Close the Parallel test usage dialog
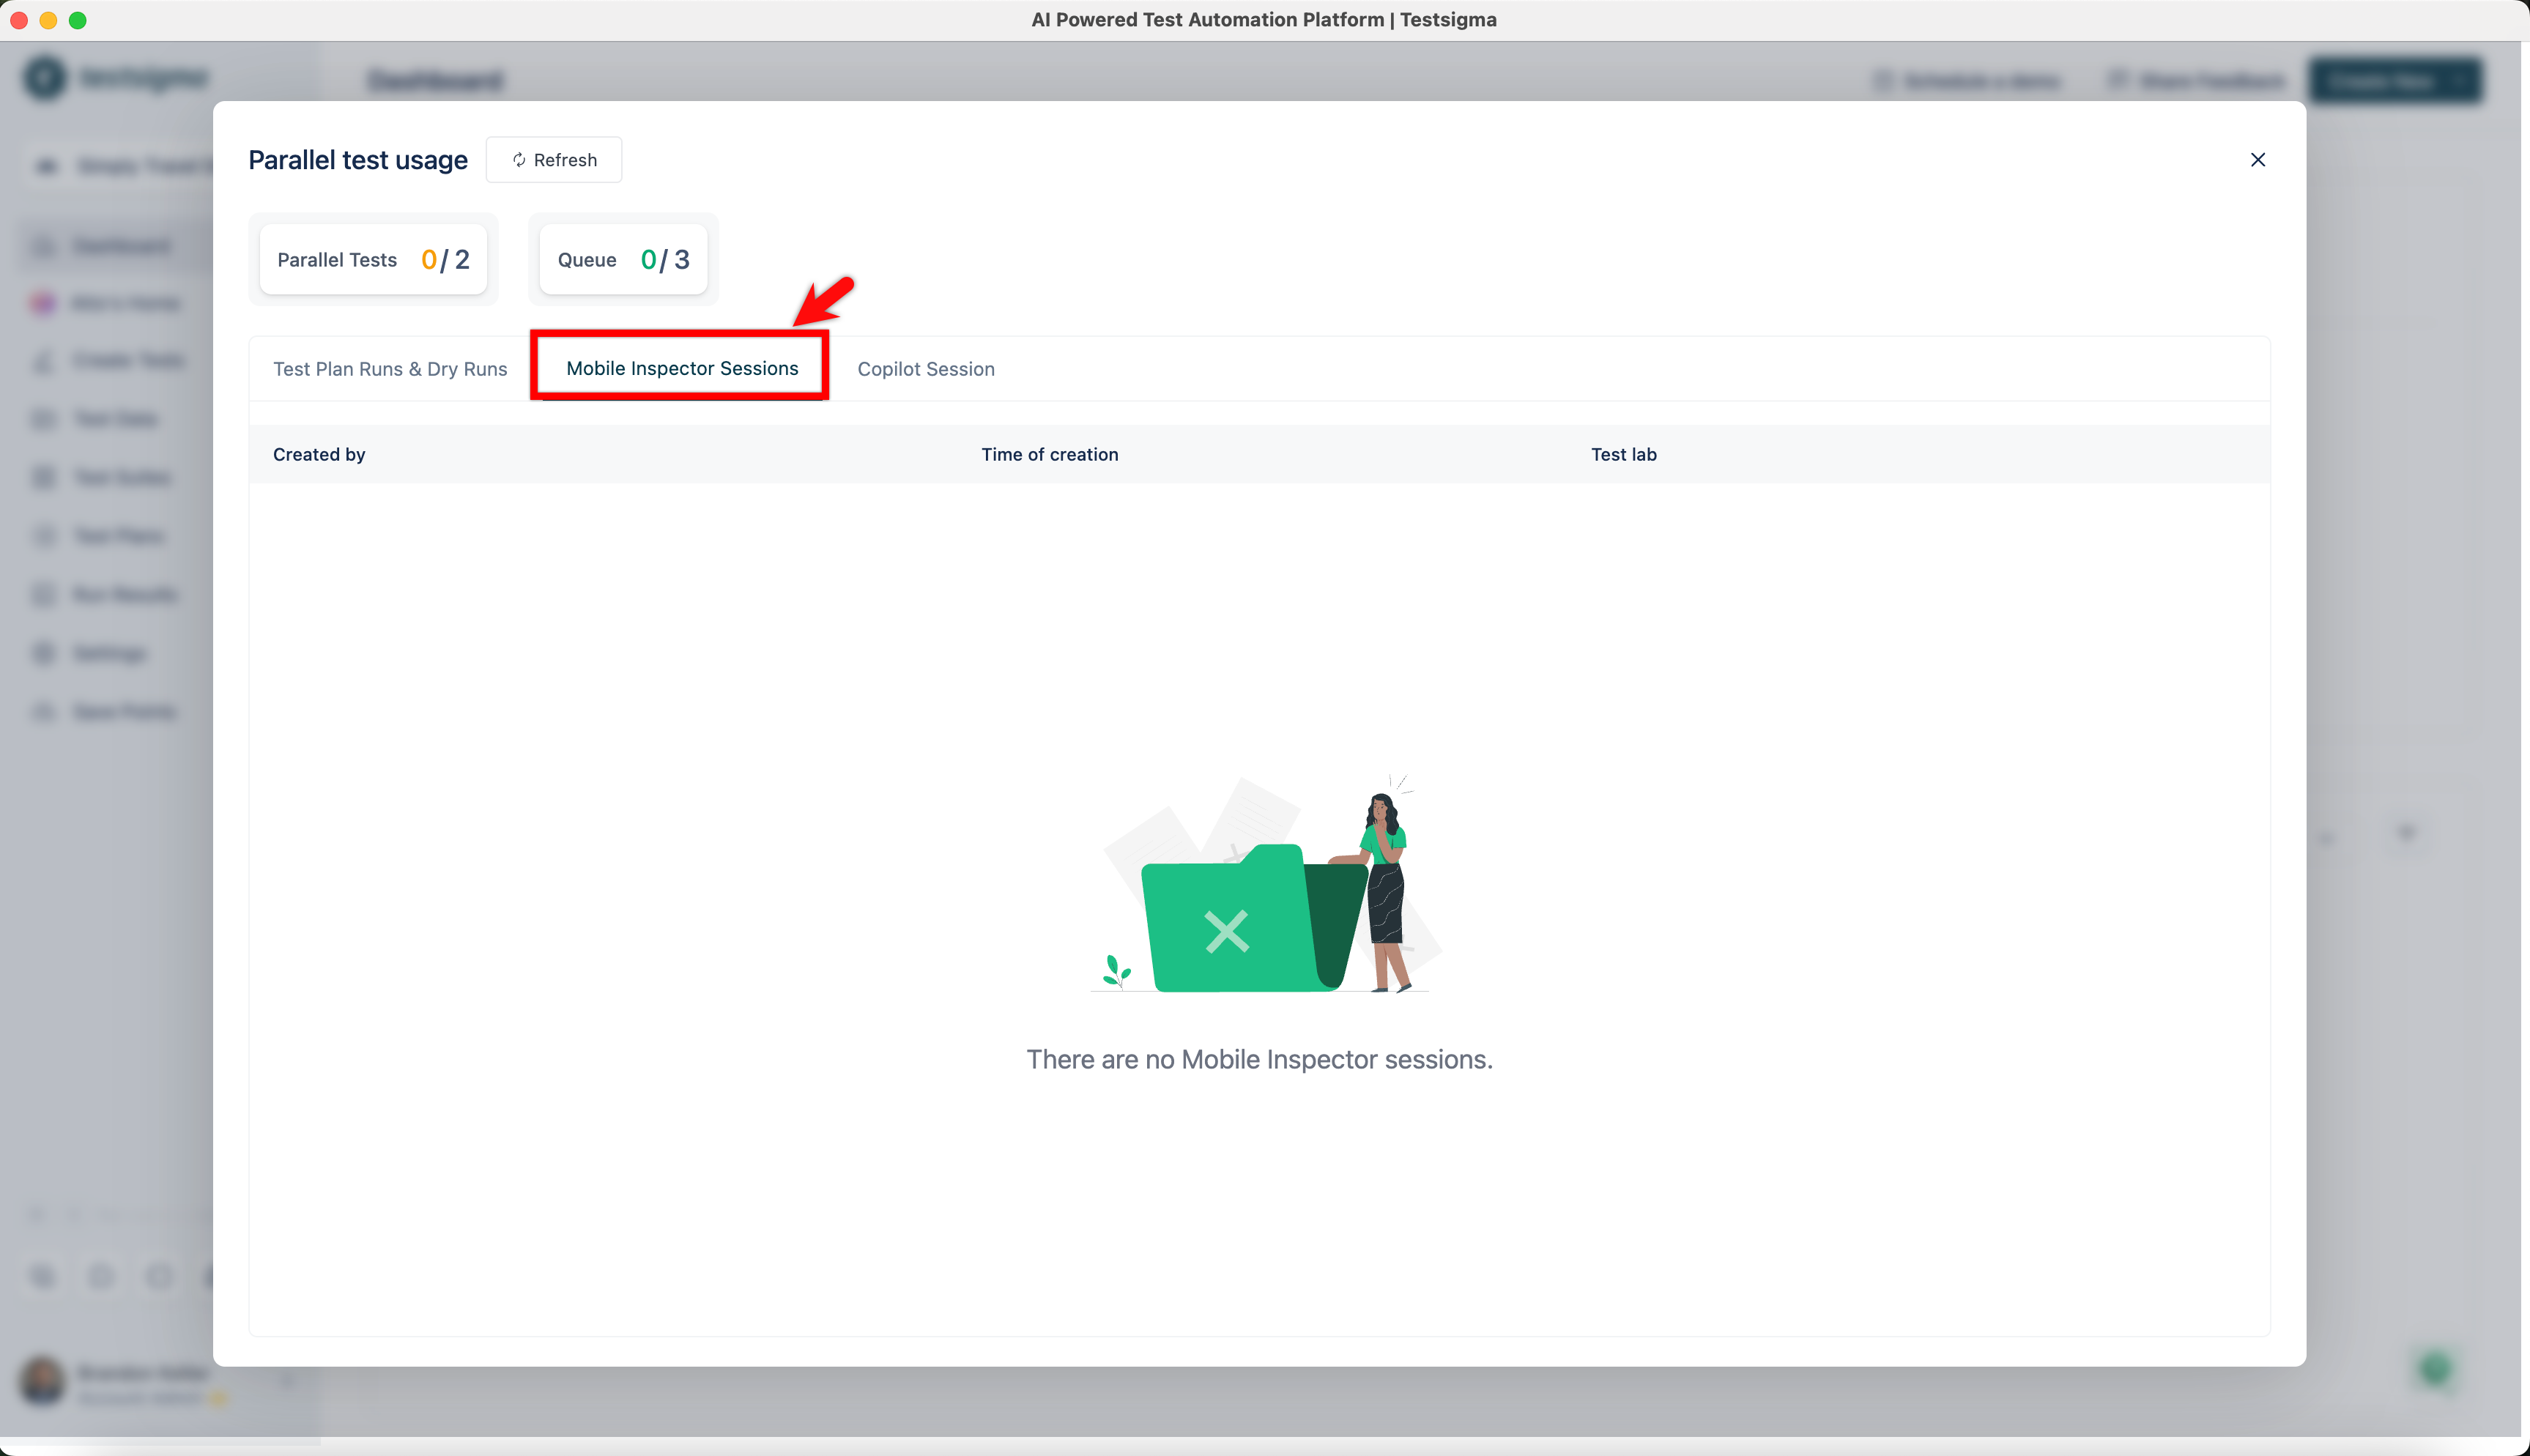Screen dimensions: 2530x1456 pos(2257,159)
